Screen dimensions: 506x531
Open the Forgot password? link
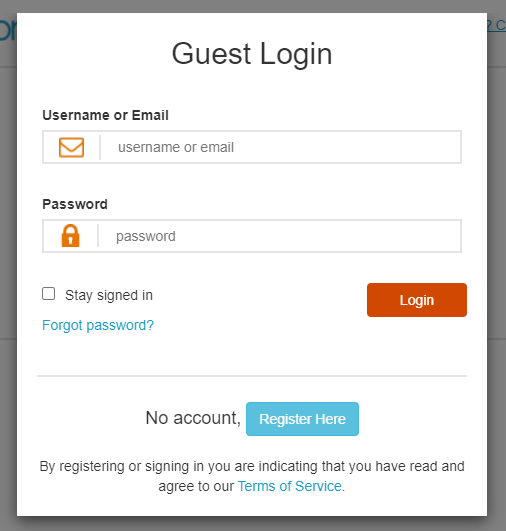(98, 325)
